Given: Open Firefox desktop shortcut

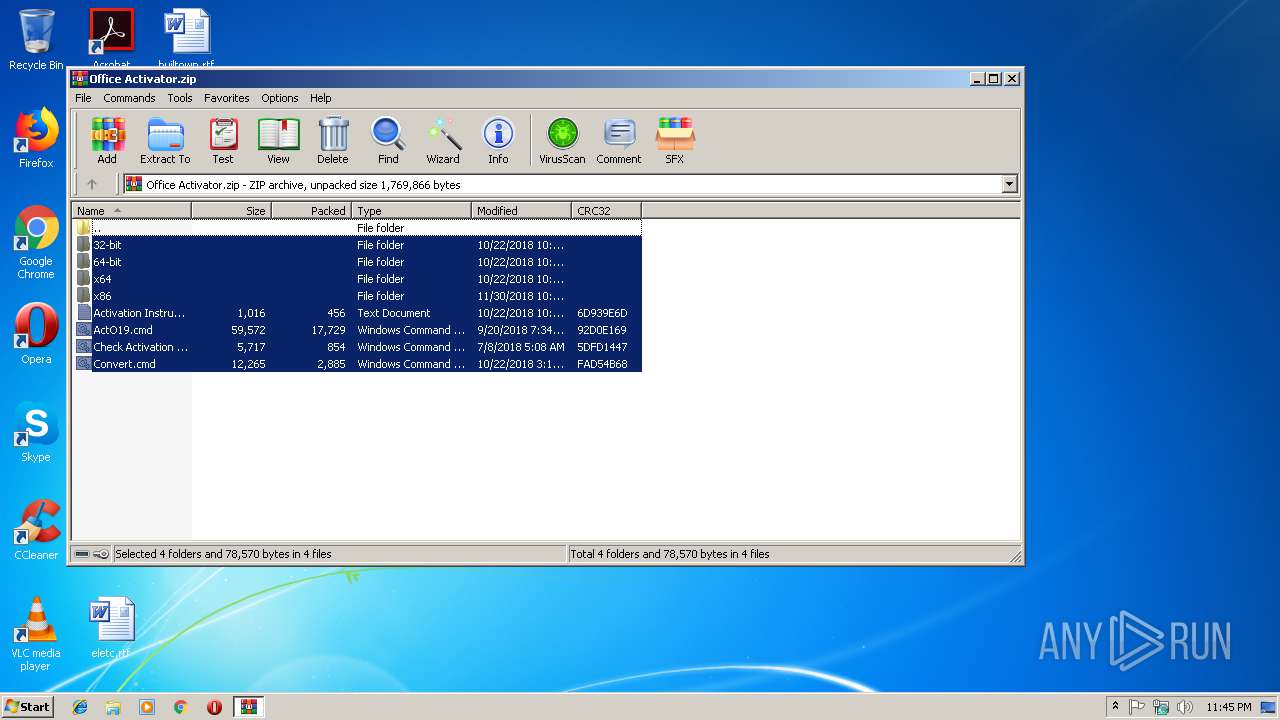Looking at the screenshot, I should click(x=36, y=138).
